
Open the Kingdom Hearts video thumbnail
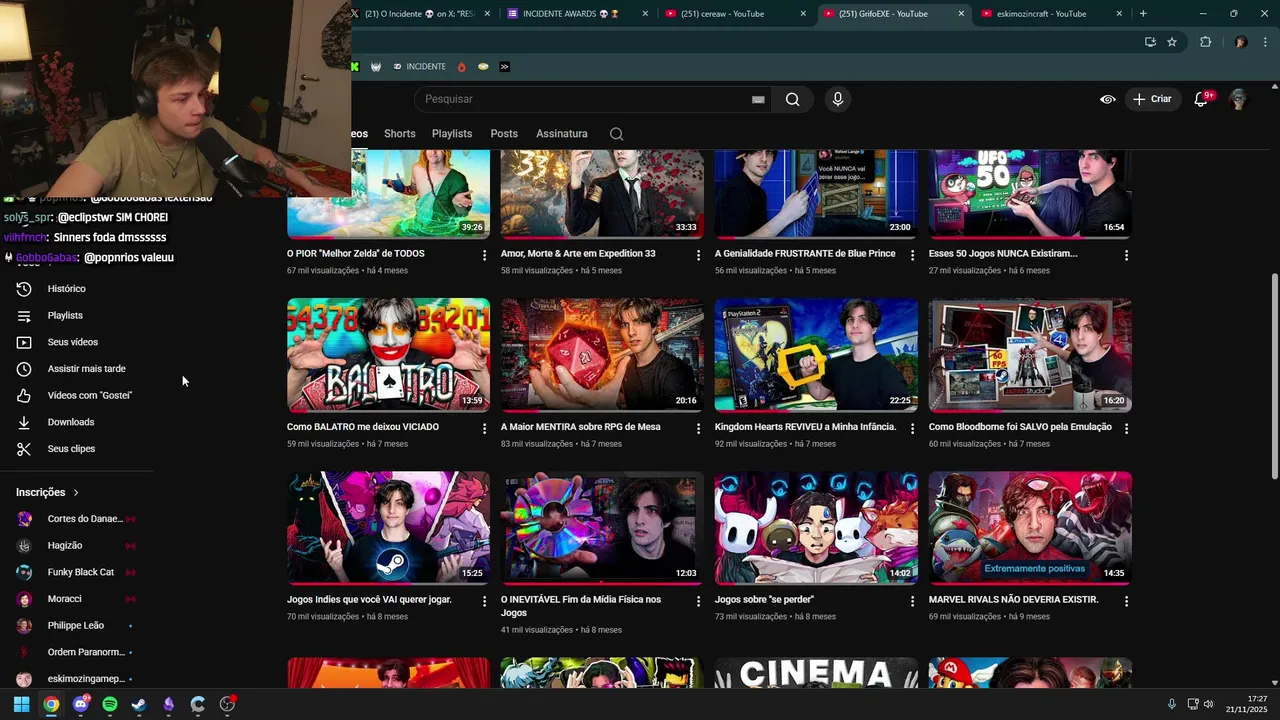816,355
